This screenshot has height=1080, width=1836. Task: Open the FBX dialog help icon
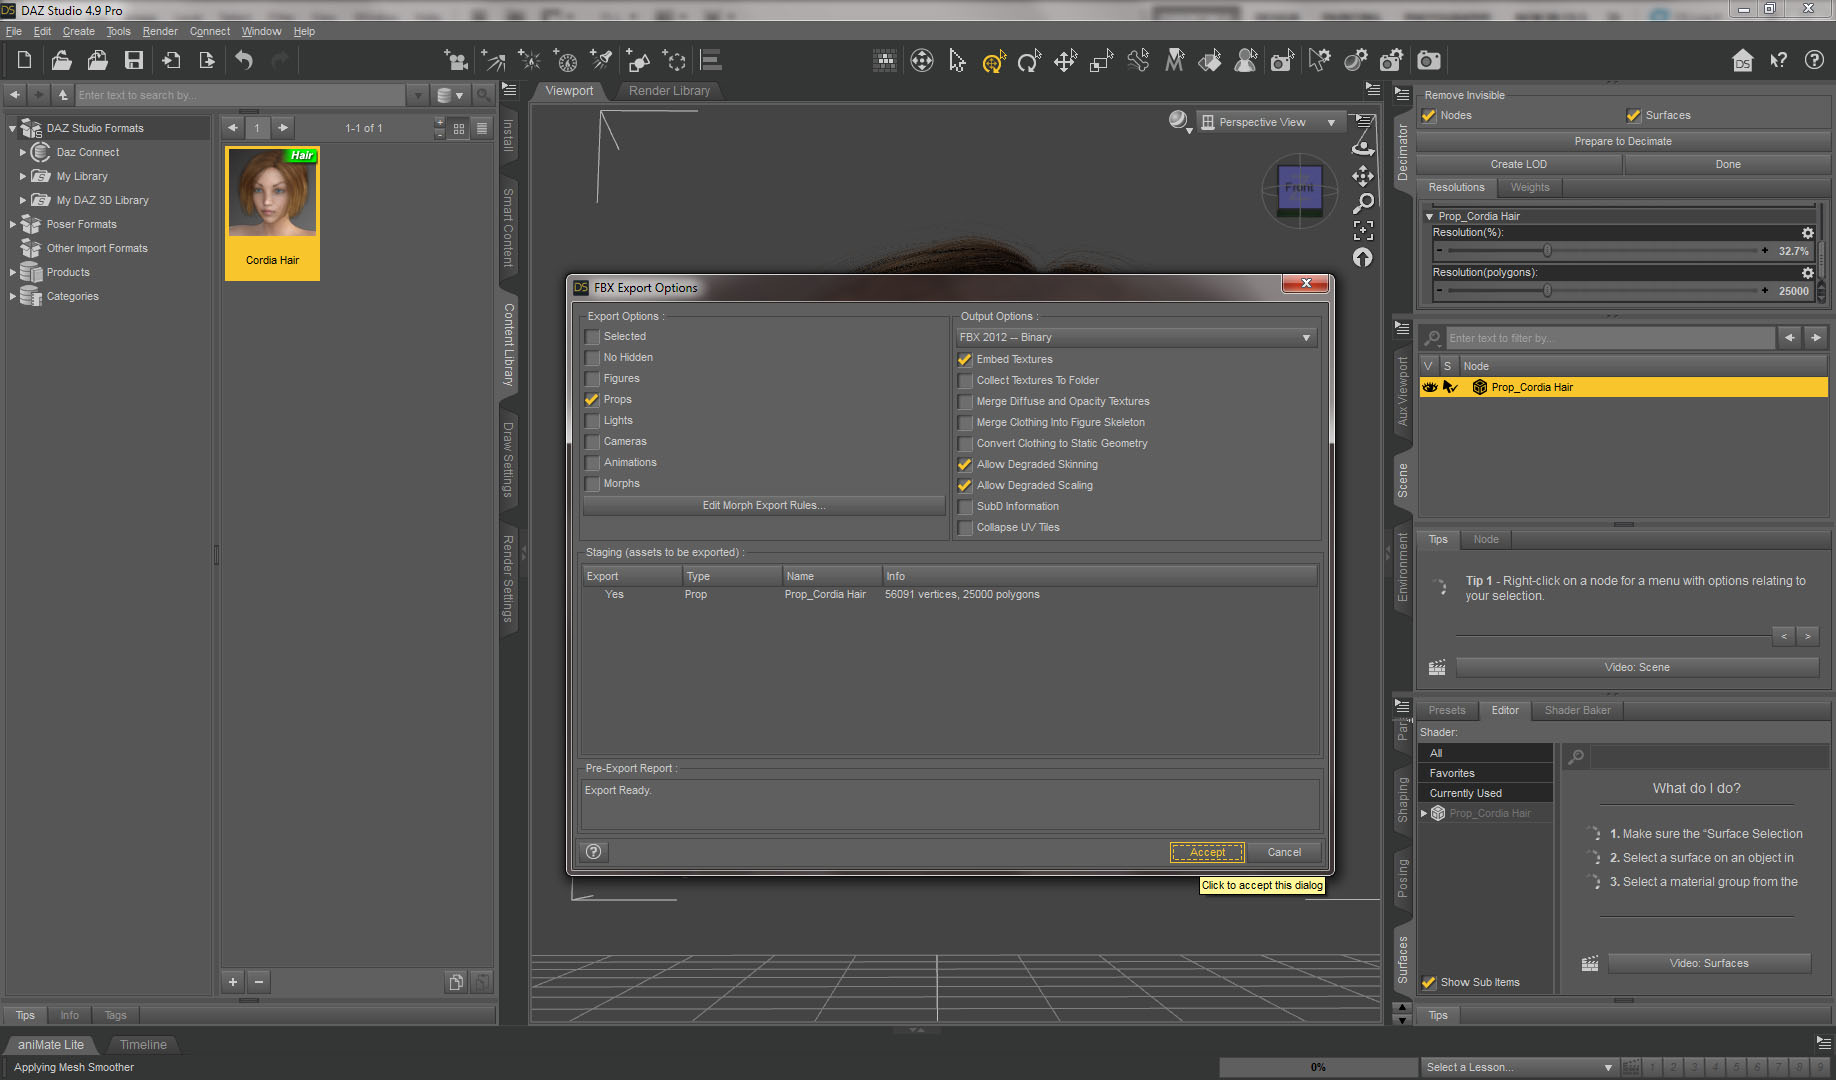[x=594, y=852]
